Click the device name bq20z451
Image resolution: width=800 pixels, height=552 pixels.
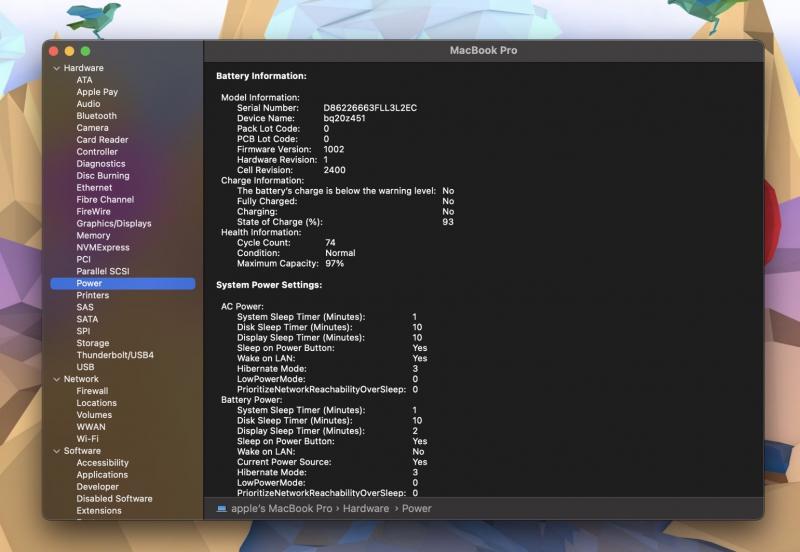[x=344, y=118]
